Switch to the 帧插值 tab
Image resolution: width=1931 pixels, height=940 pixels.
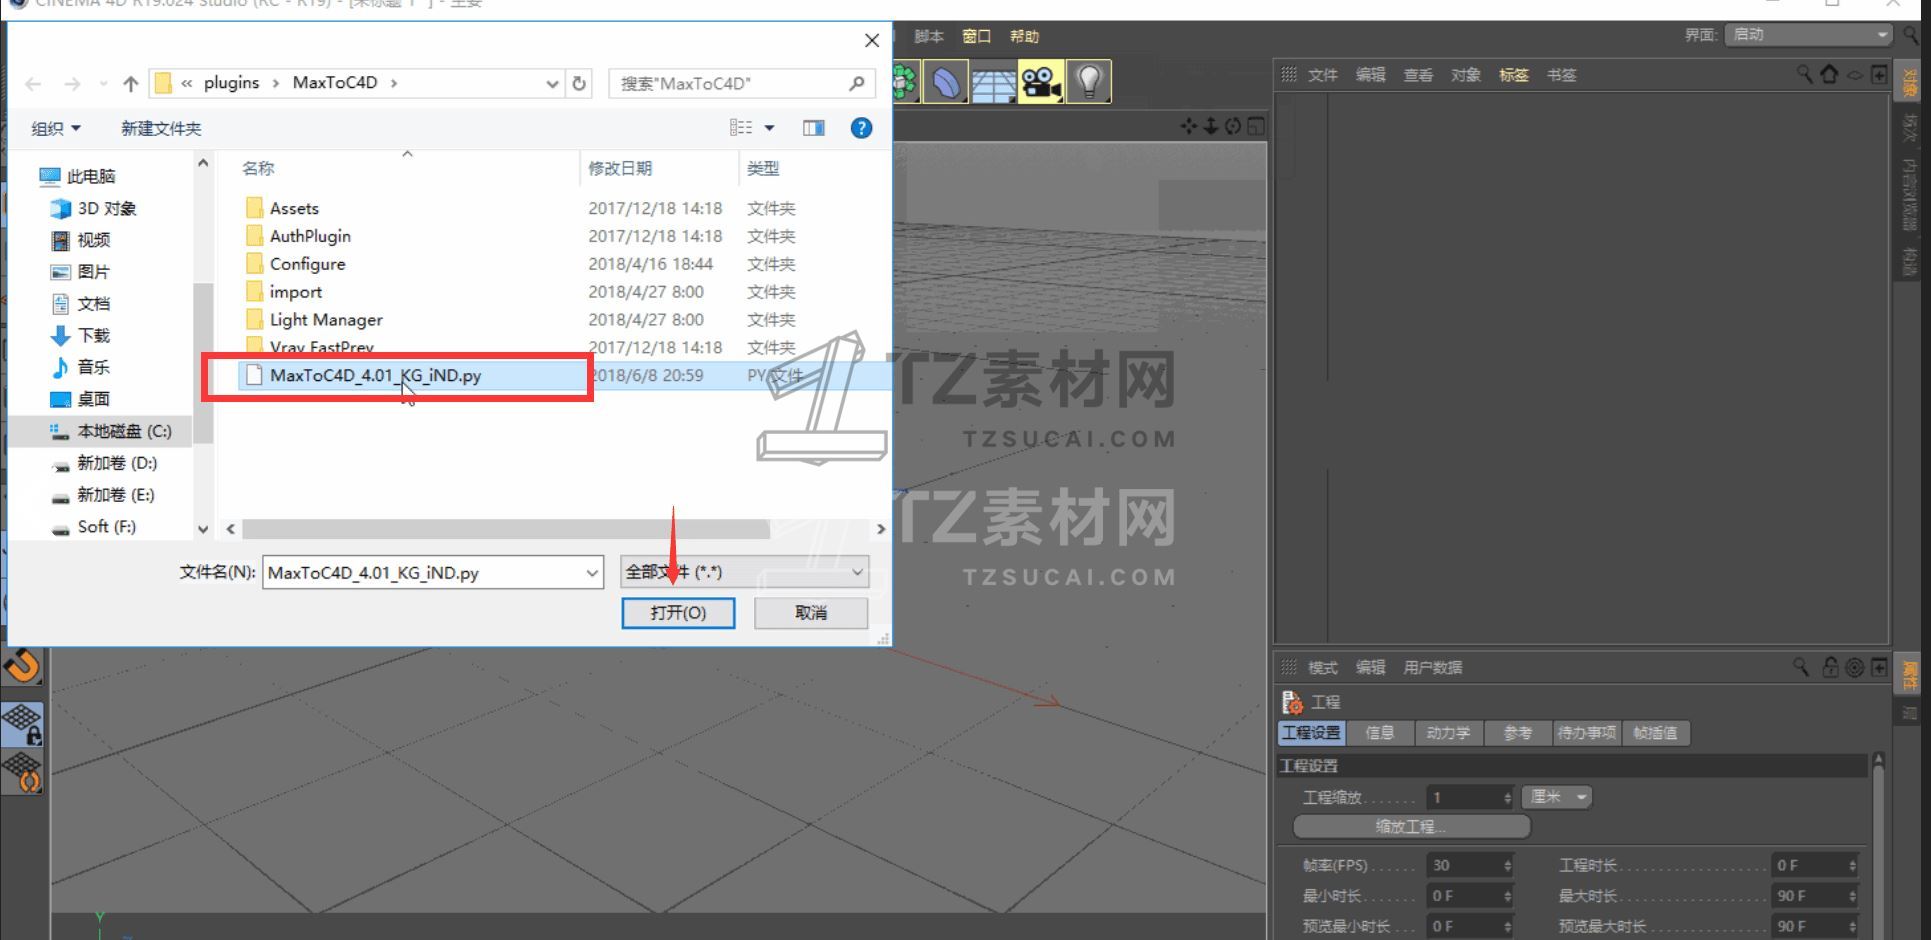click(x=1656, y=733)
